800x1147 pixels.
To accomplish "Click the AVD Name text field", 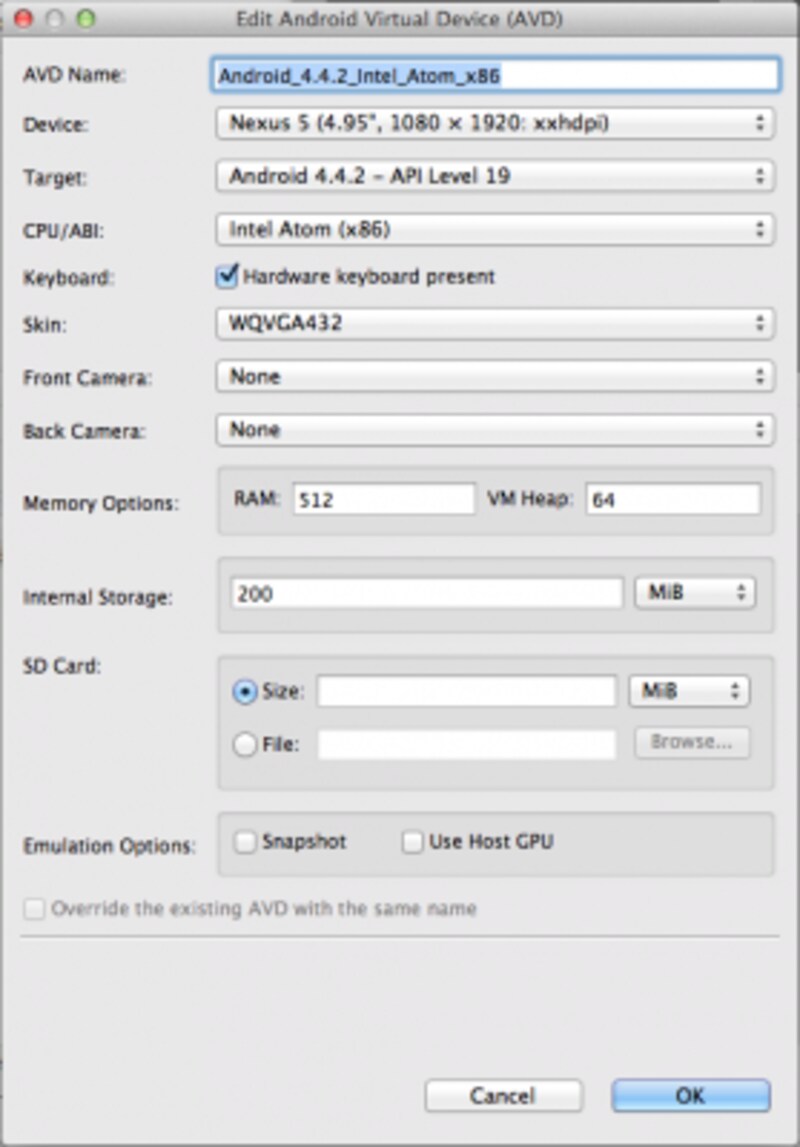I will point(495,75).
